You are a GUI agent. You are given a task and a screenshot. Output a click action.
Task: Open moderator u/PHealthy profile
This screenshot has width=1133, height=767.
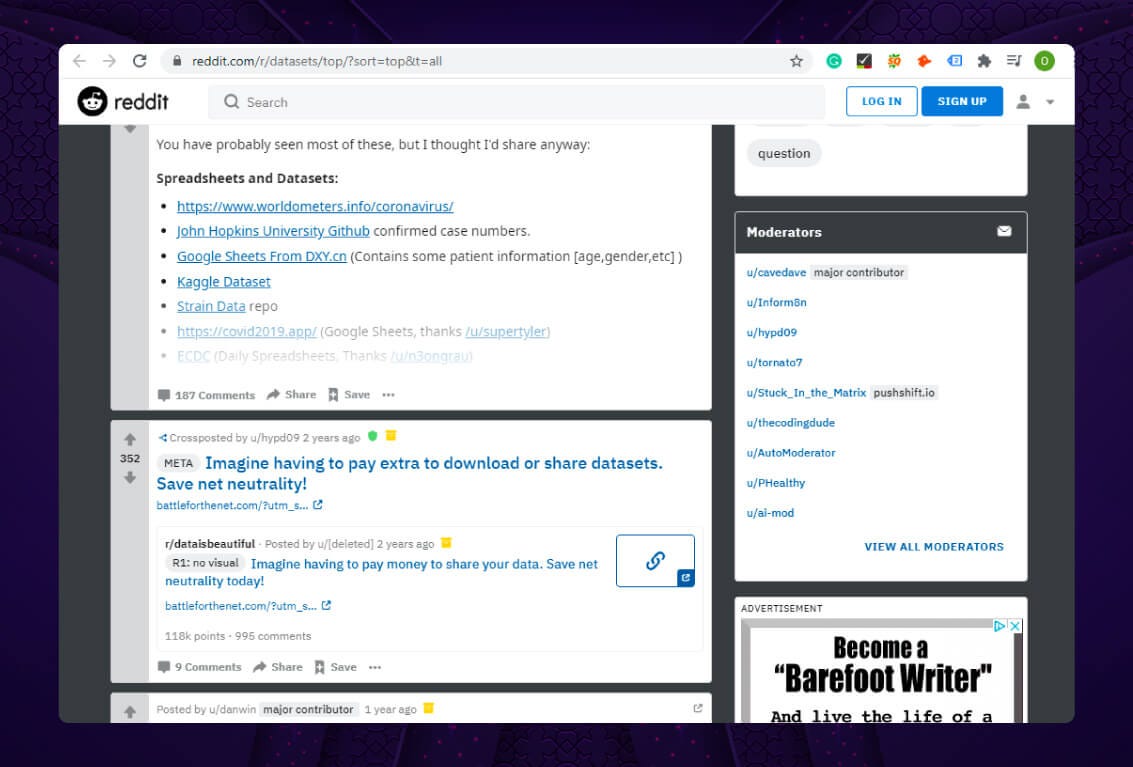pyautogui.click(x=775, y=483)
